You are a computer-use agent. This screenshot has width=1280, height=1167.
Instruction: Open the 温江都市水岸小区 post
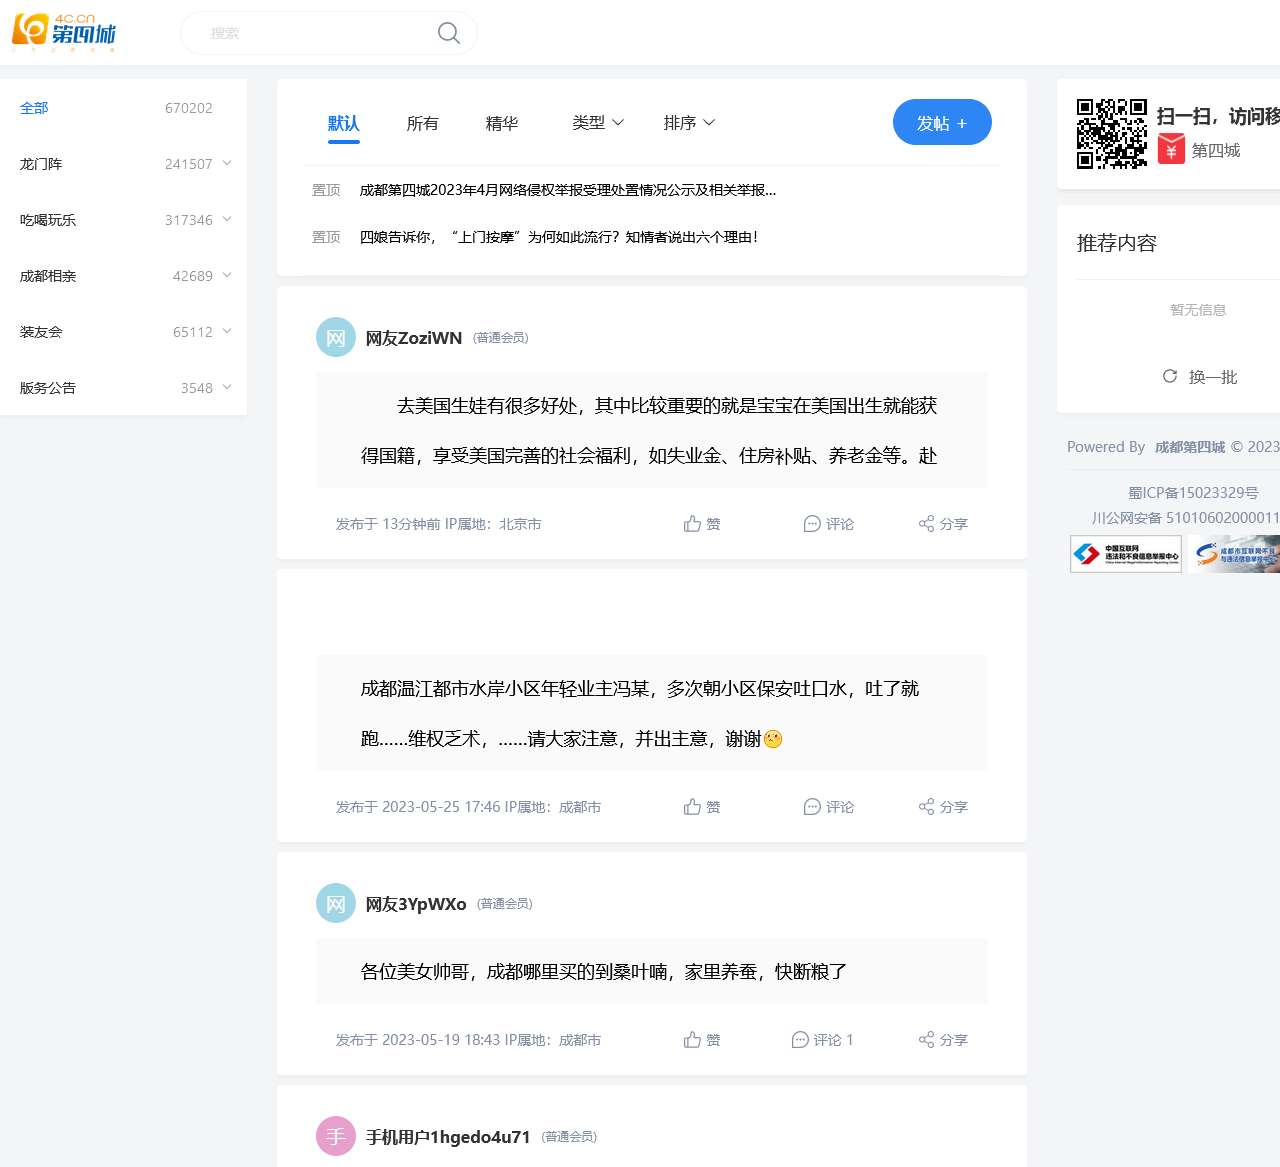[652, 713]
